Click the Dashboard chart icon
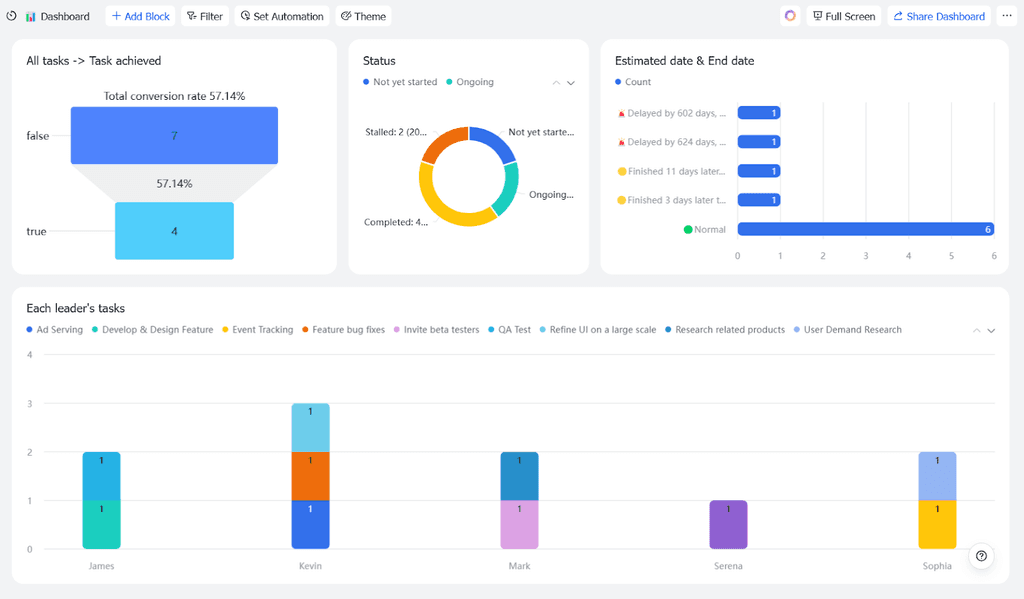Image resolution: width=1024 pixels, height=599 pixels. click(x=30, y=16)
